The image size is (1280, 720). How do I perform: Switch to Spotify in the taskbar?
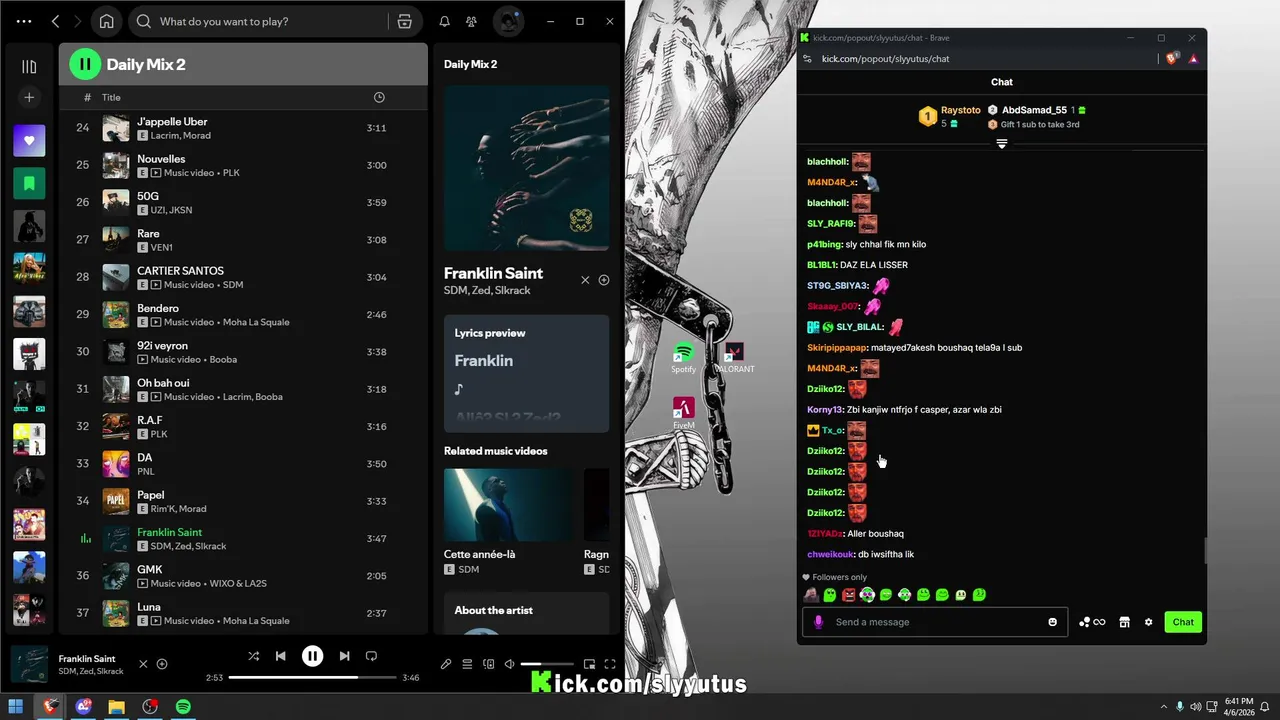click(184, 707)
